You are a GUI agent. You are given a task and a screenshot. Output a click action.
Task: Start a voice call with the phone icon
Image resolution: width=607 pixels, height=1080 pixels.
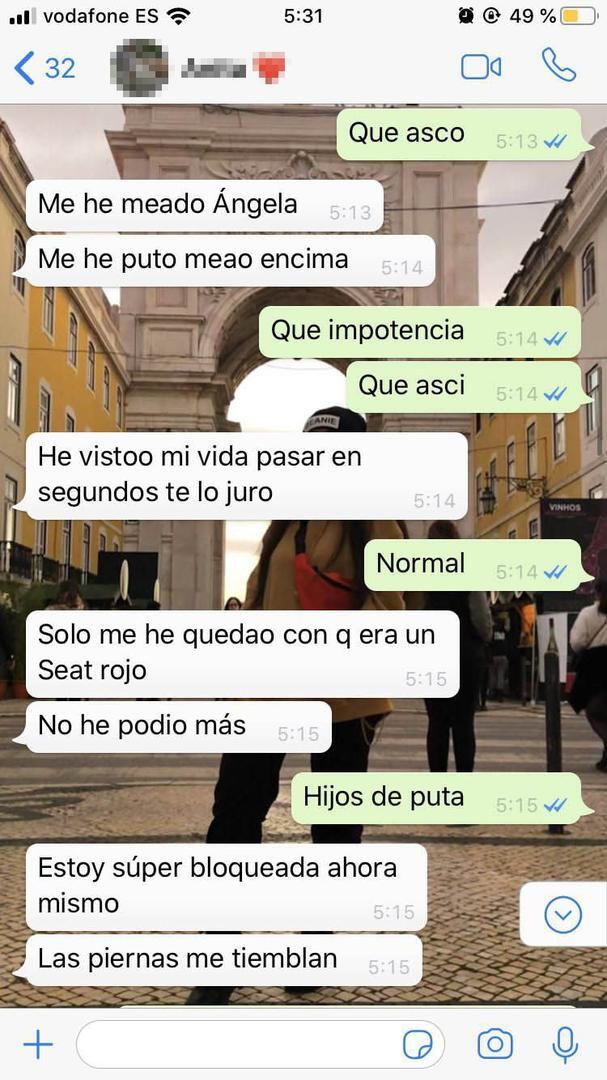point(559,66)
